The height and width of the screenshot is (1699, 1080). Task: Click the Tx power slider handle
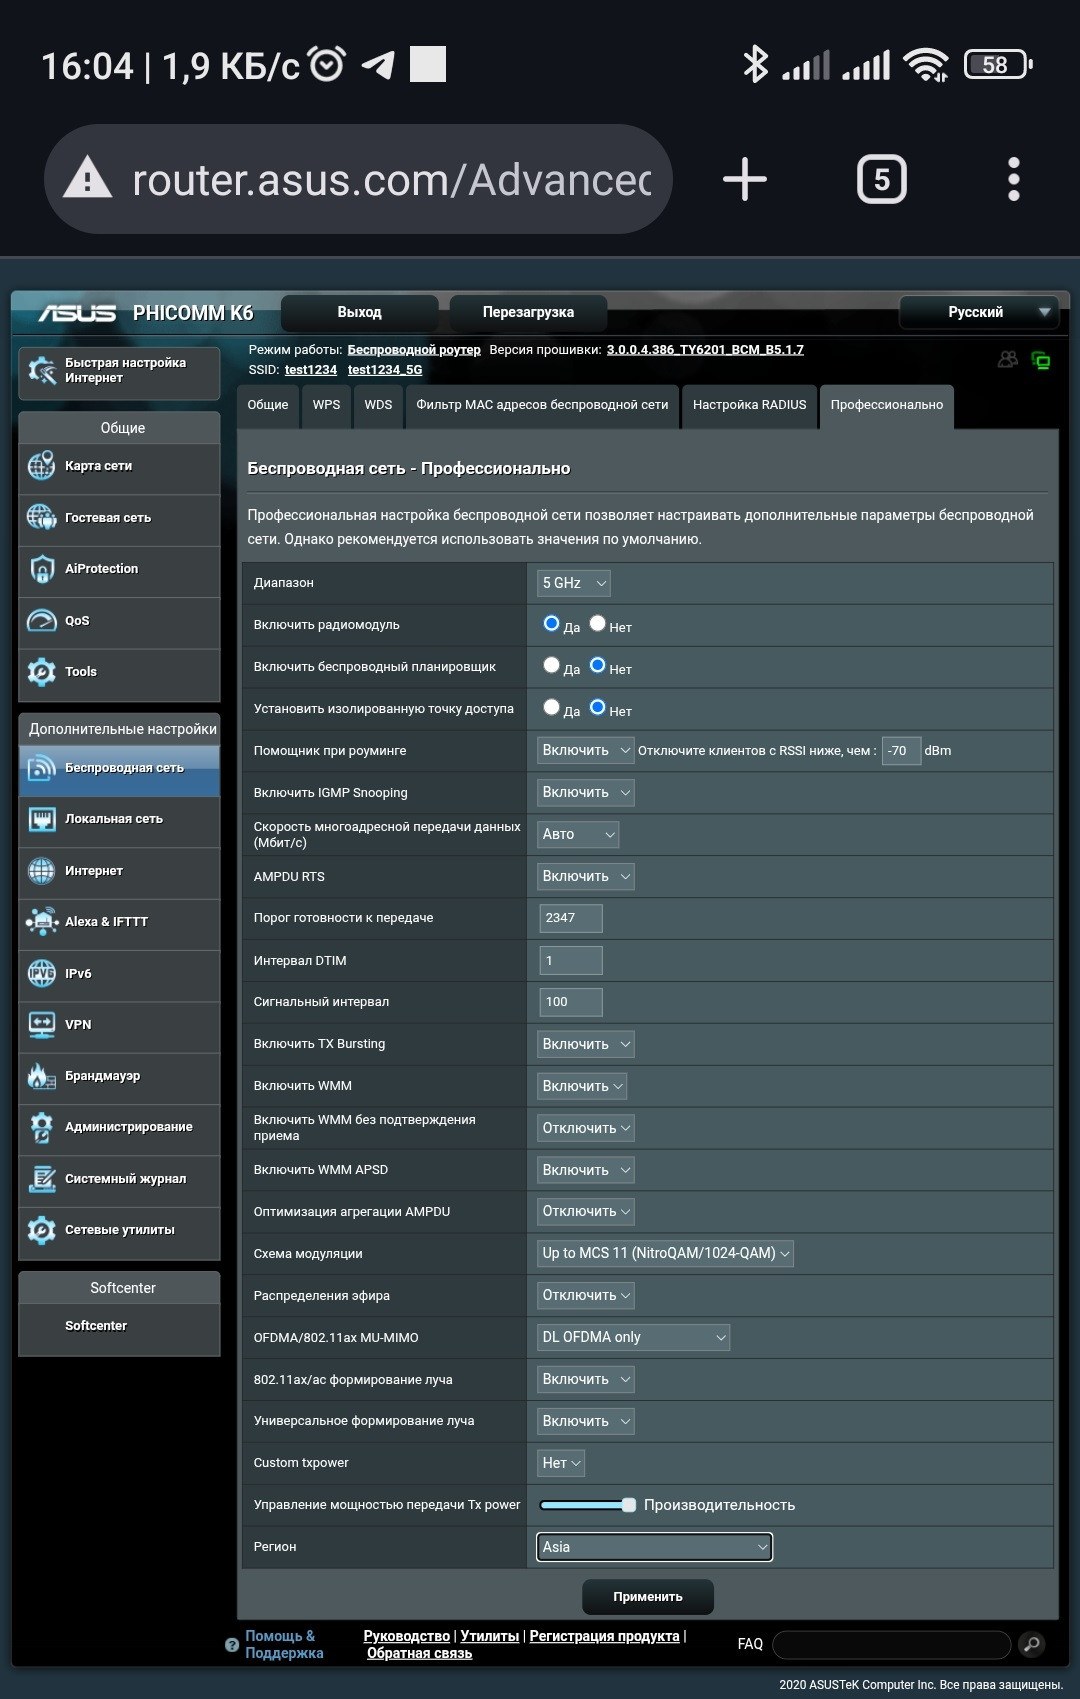pos(628,1505)
